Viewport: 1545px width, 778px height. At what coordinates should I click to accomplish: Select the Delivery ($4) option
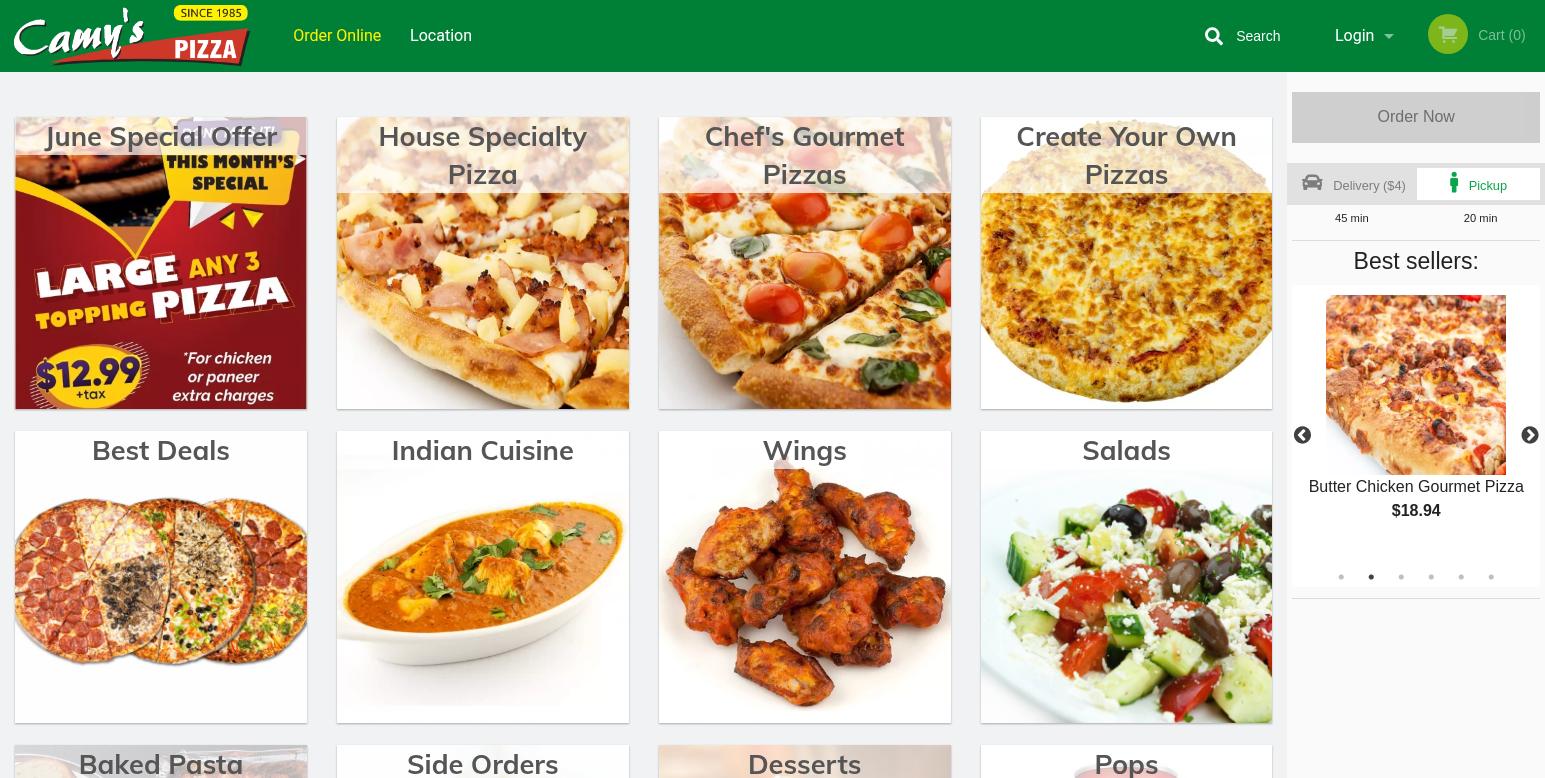[x=1352, y=185]
